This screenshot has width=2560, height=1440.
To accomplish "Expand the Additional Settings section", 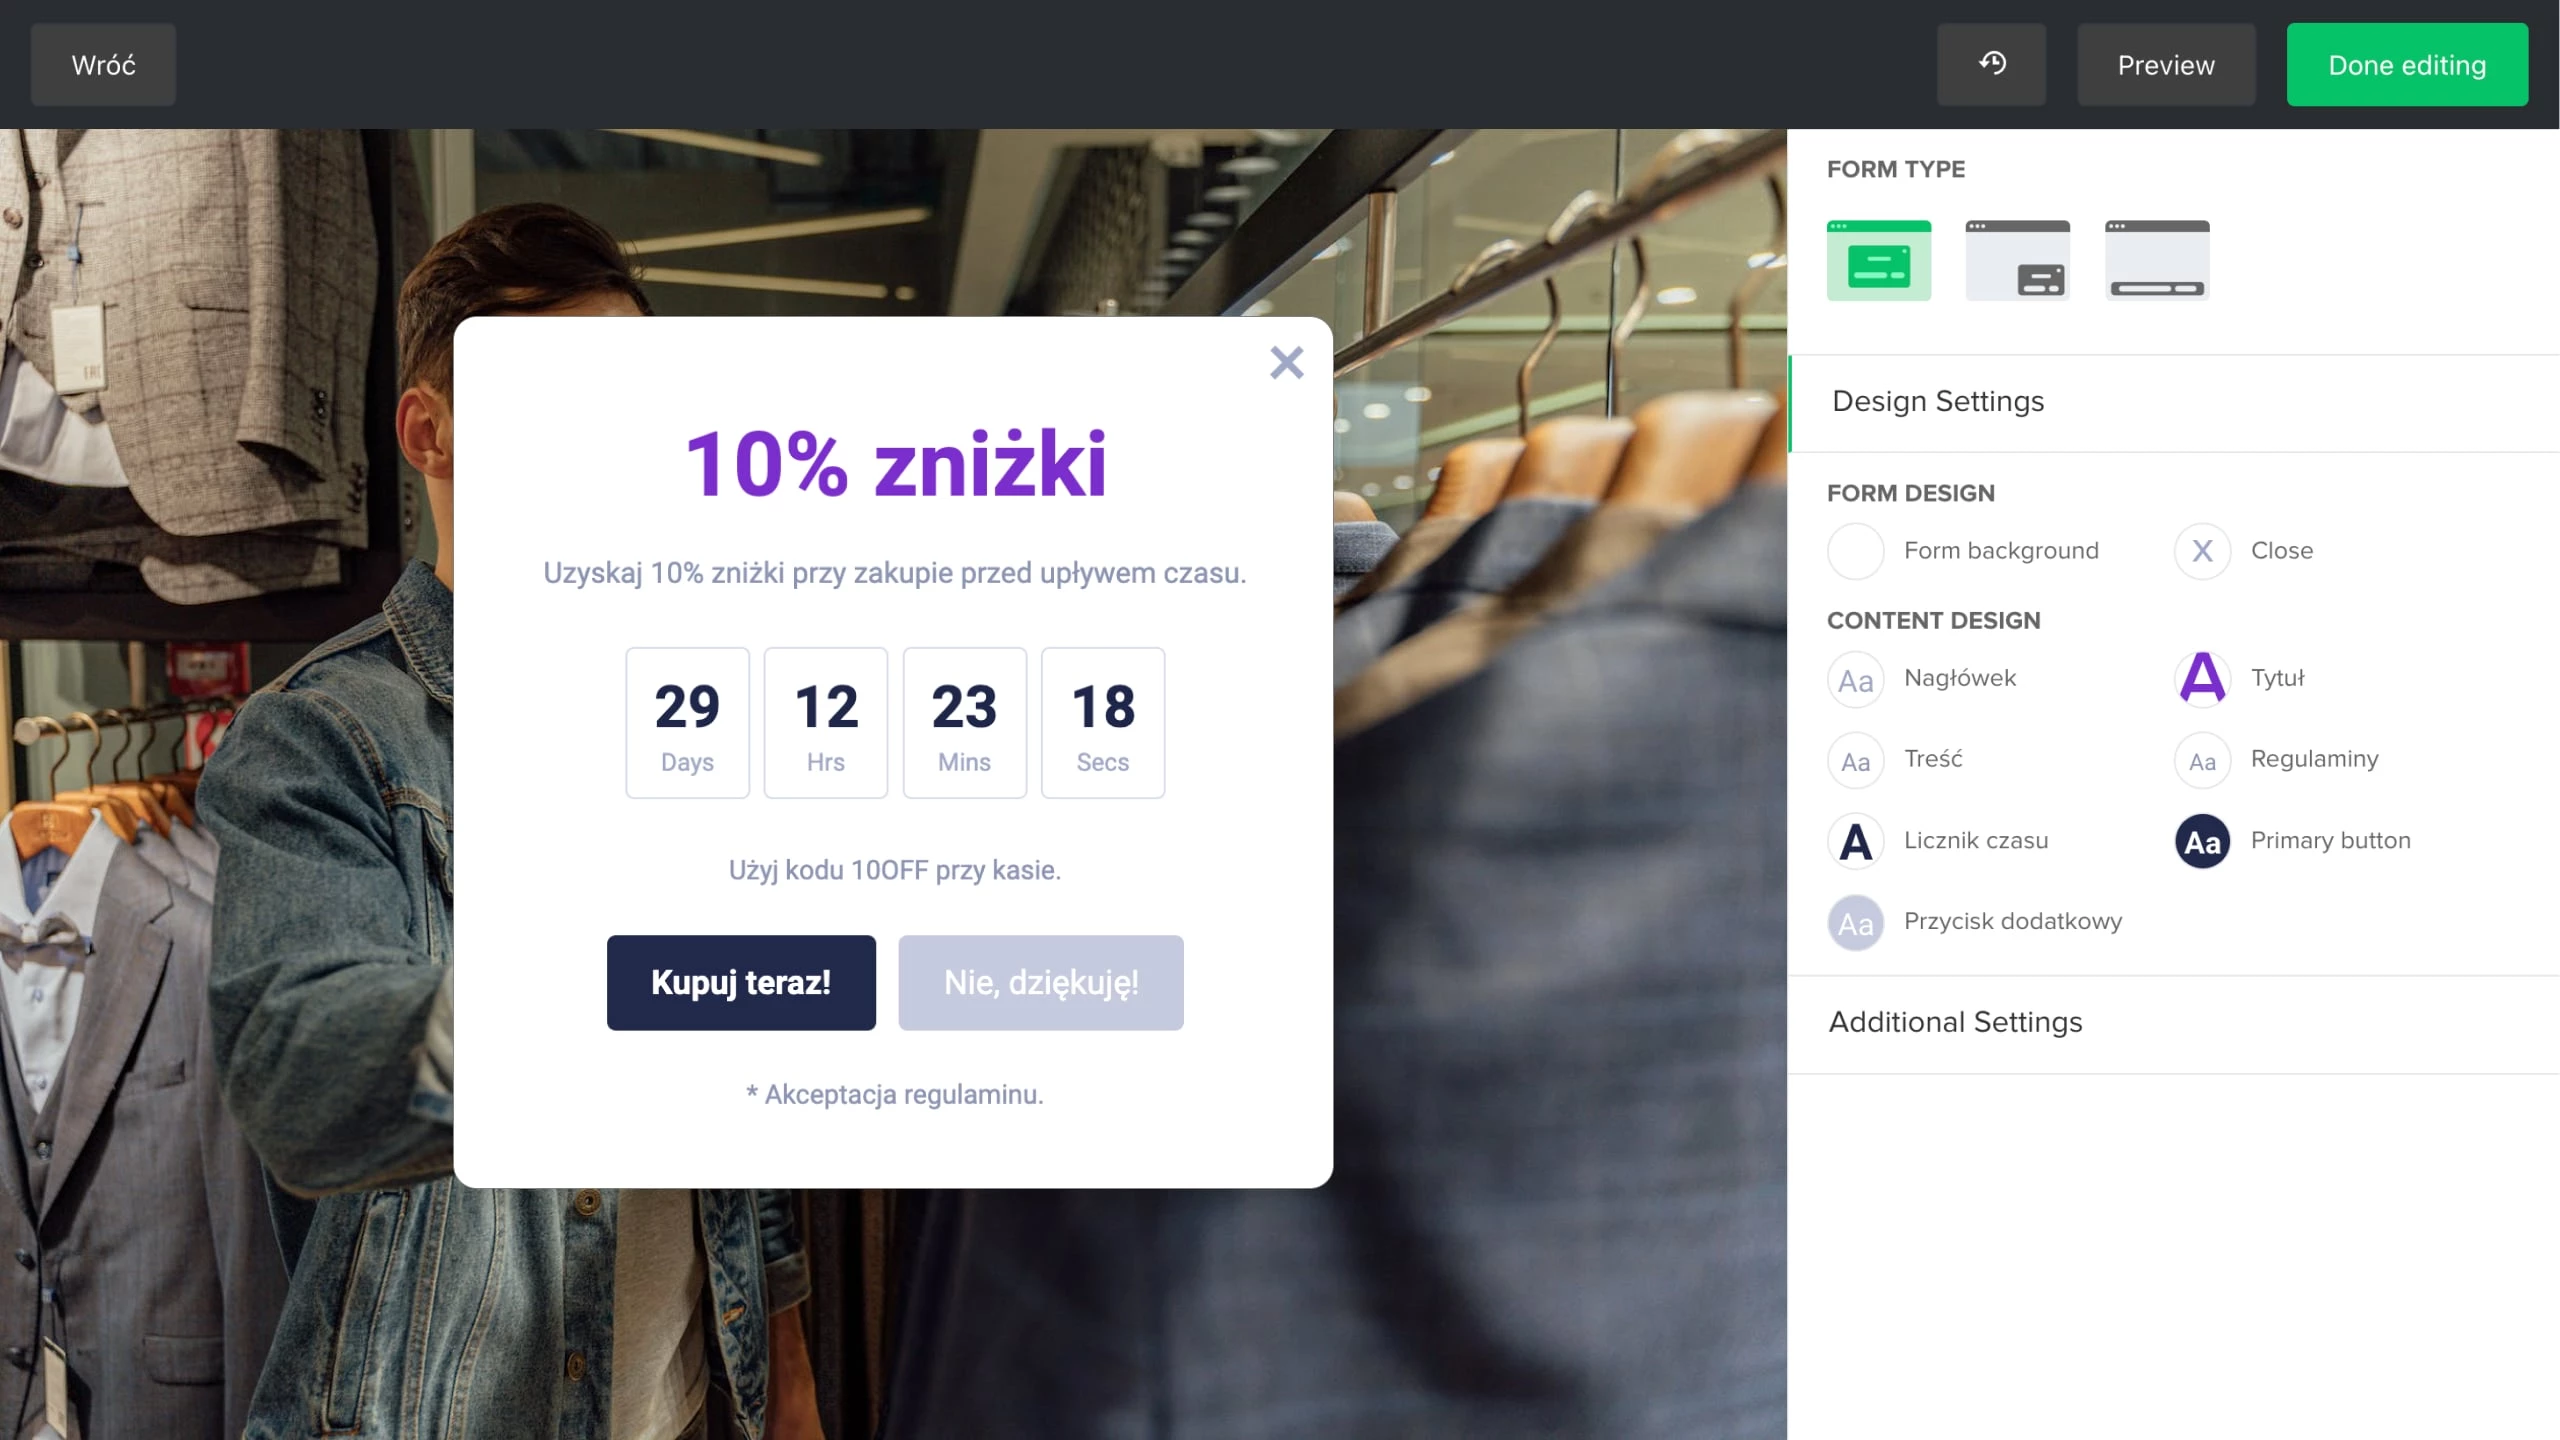I will (x=1955, y=1023).
